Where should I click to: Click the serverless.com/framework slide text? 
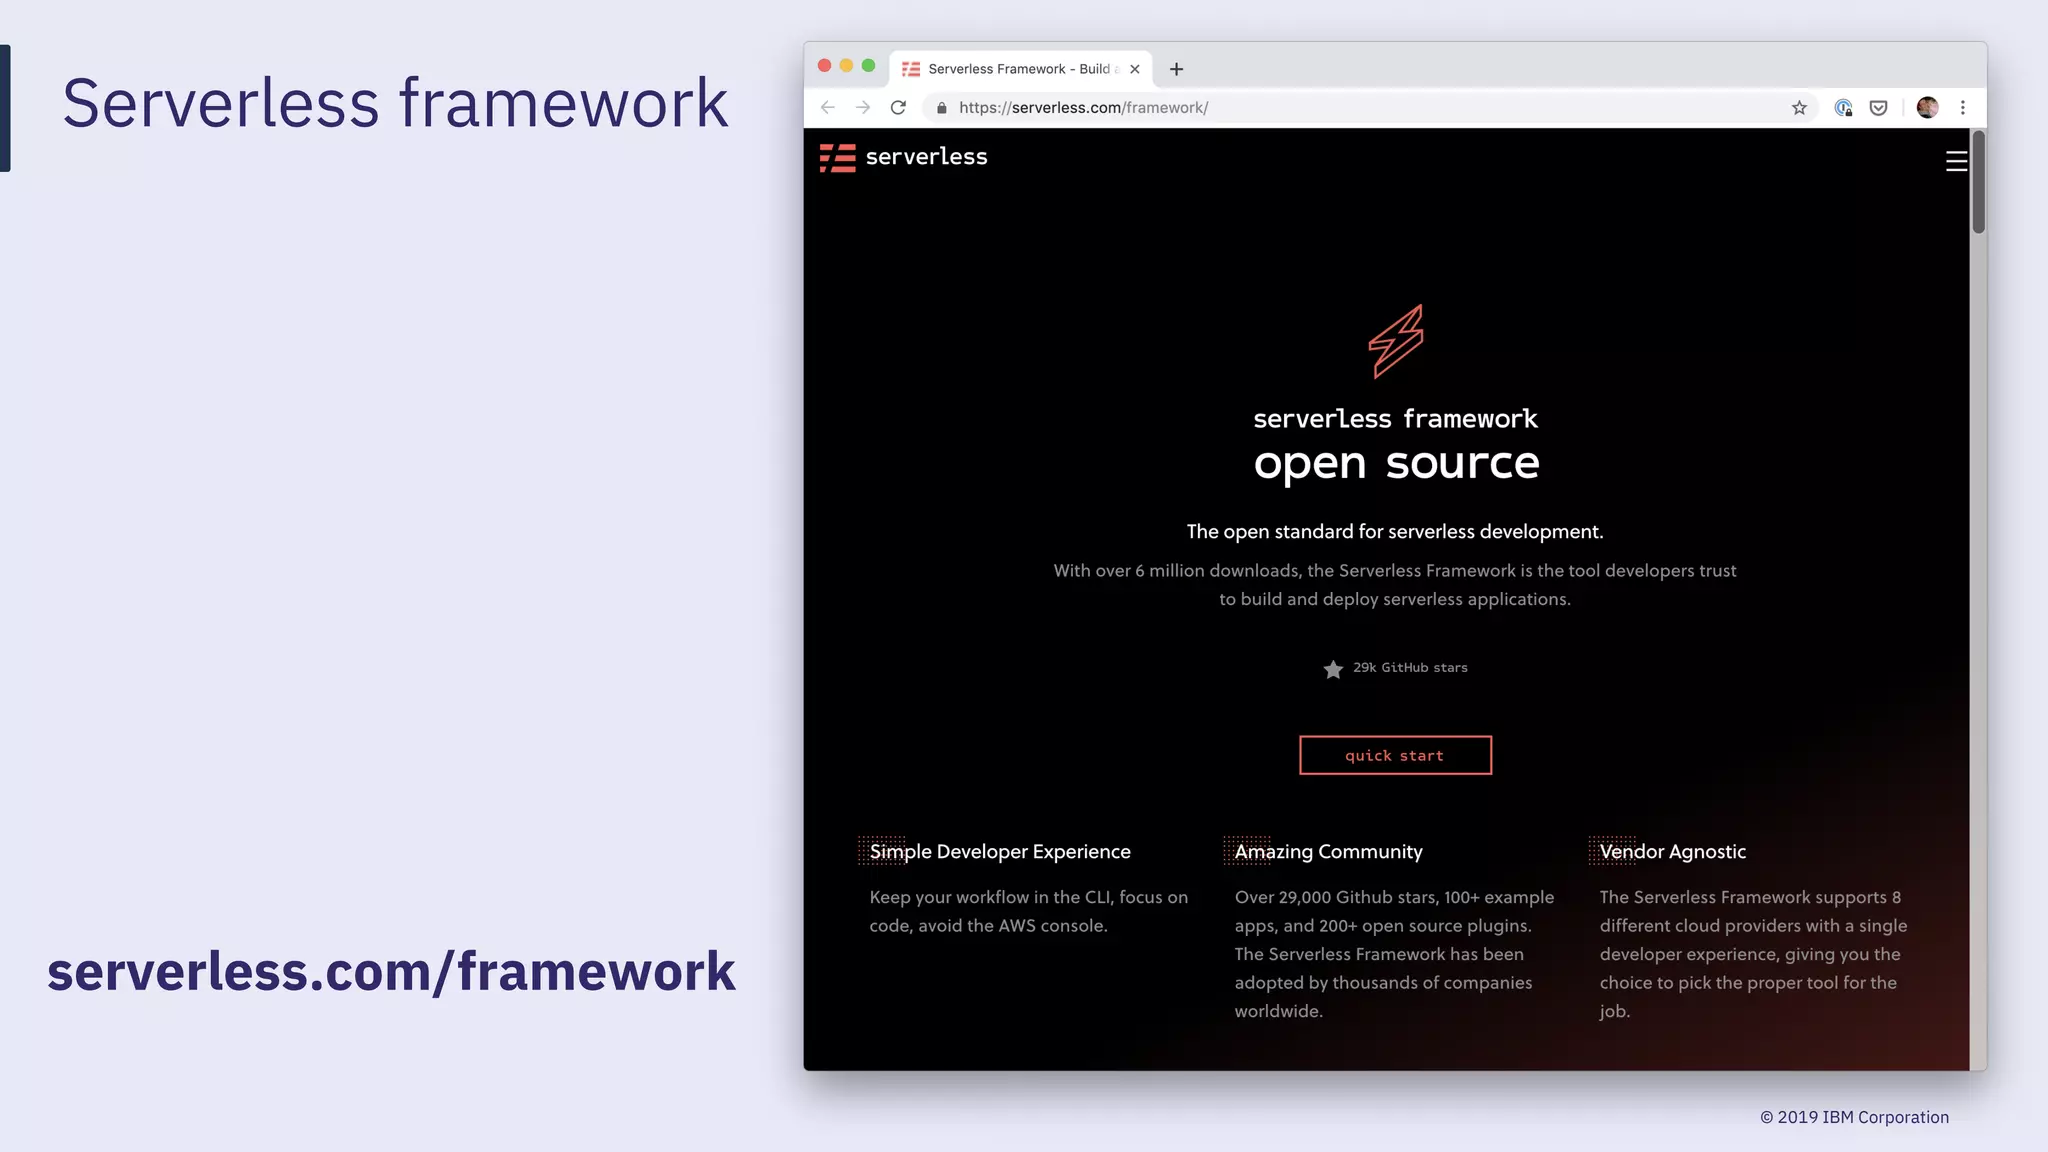[x=391, y=971]
